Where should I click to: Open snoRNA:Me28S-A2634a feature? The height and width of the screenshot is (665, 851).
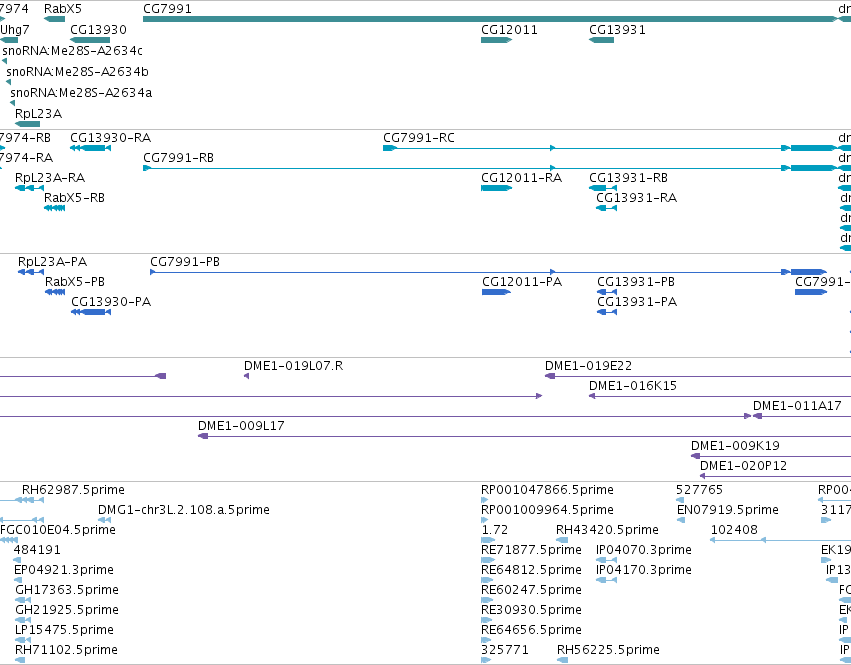click(12, 103)
